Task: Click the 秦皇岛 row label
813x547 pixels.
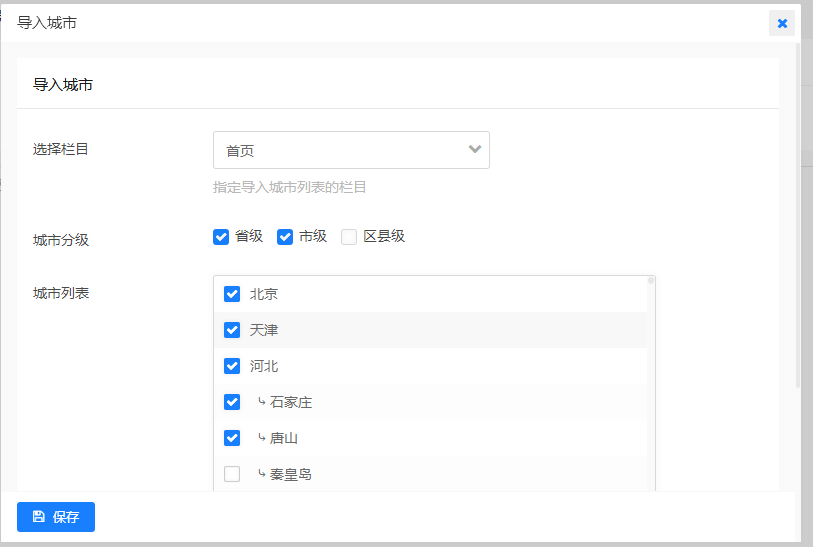Action: (x=291, y=474)
